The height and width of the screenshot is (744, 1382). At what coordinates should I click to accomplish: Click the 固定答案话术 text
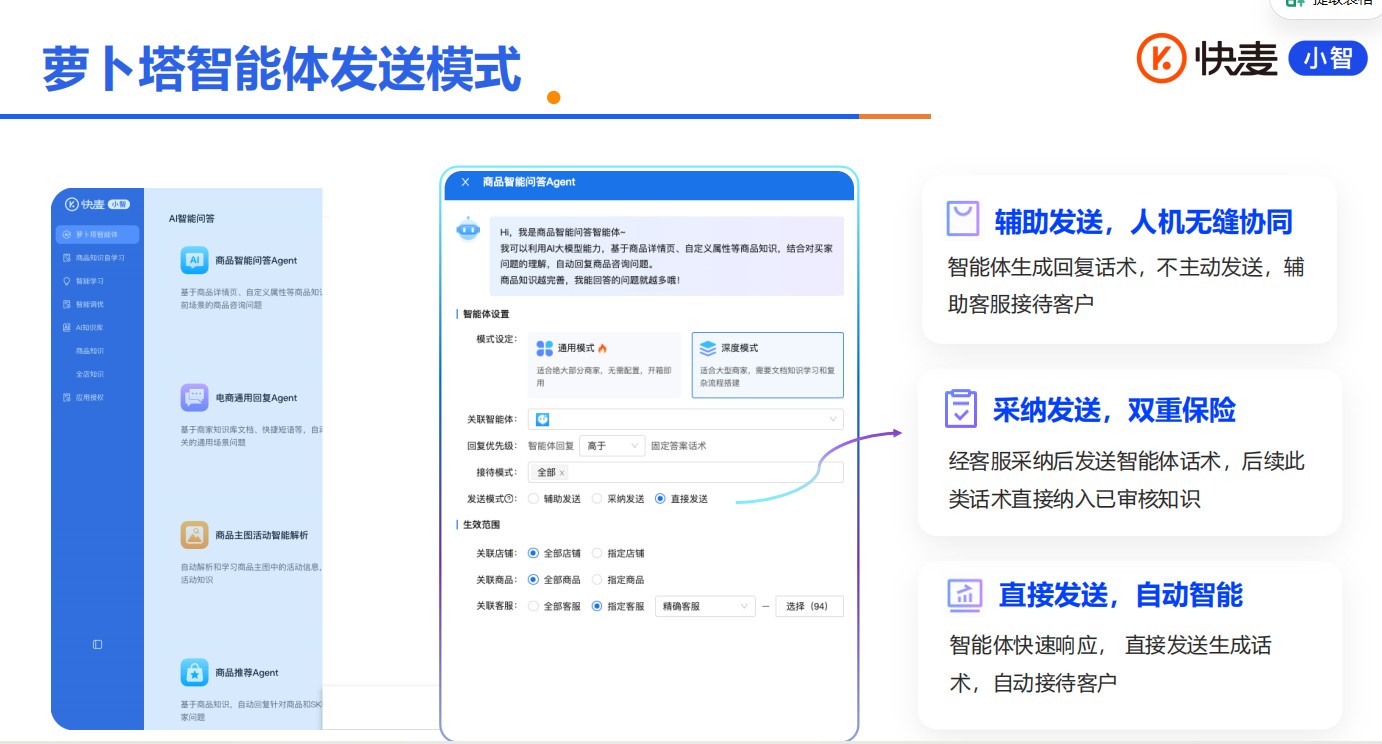(x=678, y=446)
